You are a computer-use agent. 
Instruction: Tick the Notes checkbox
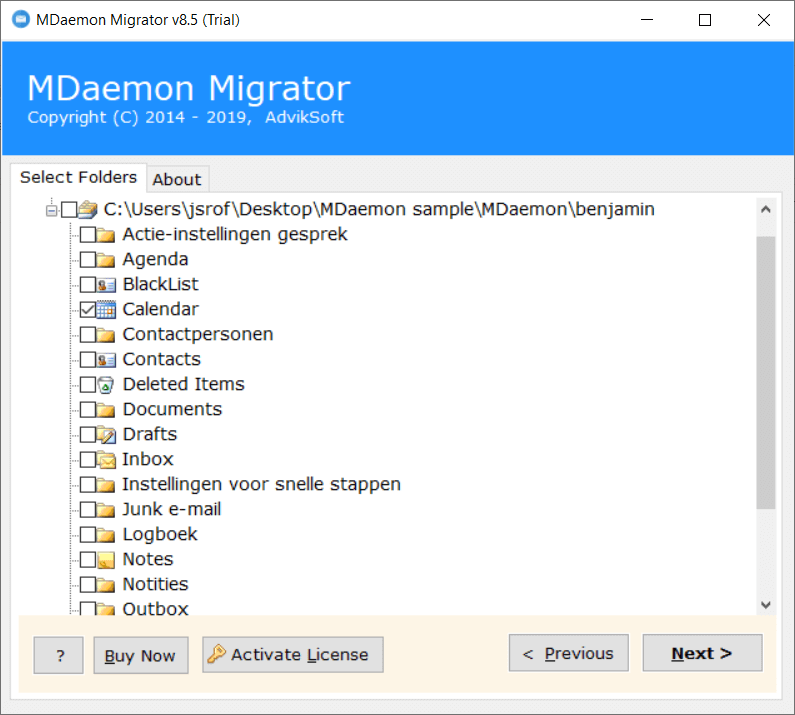(x=88, y=559)
